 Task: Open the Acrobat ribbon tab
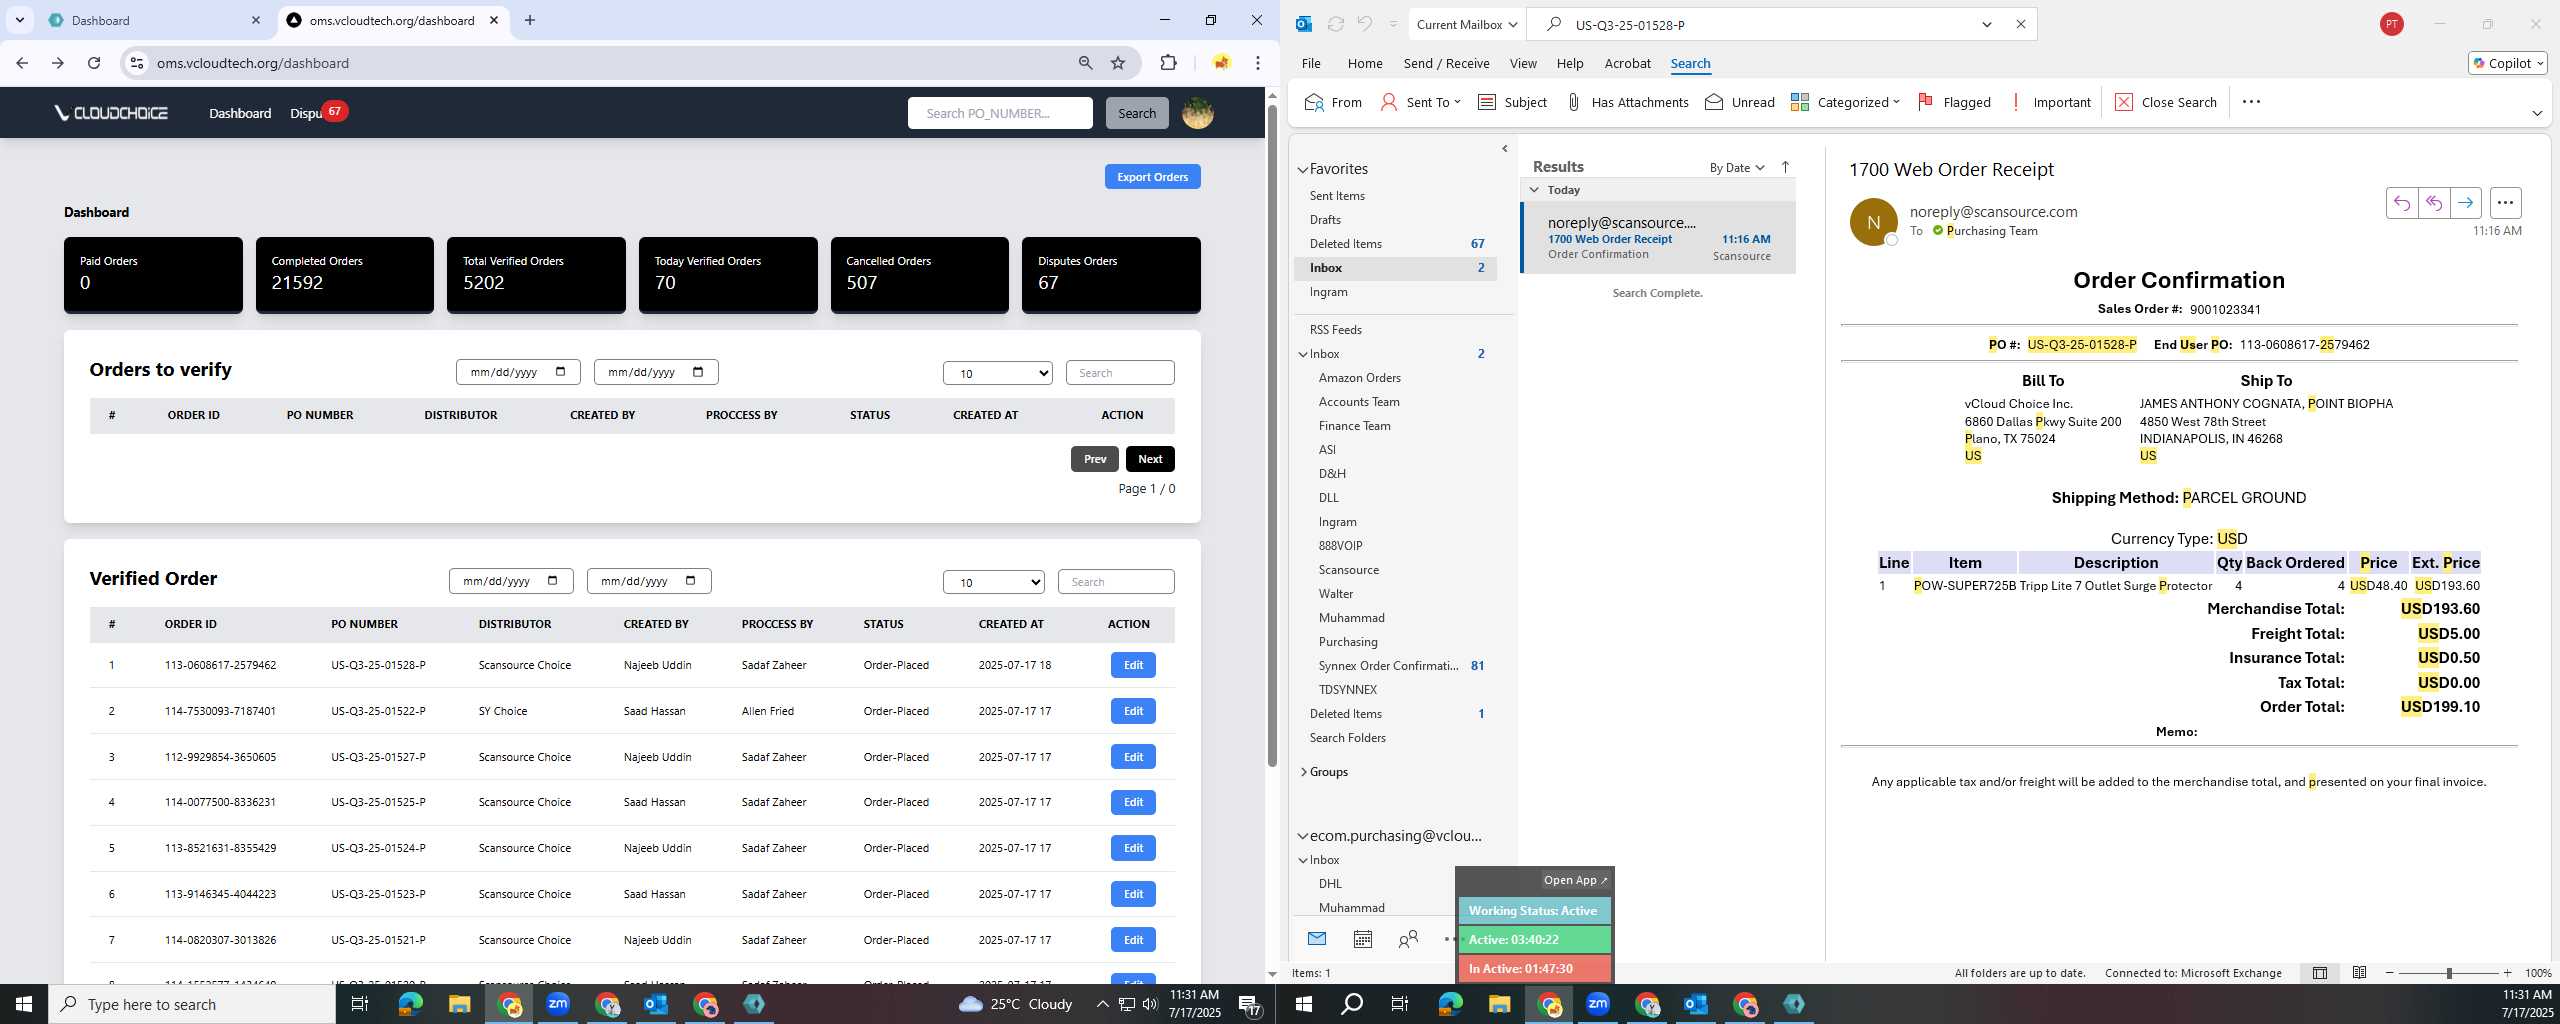1627,63
